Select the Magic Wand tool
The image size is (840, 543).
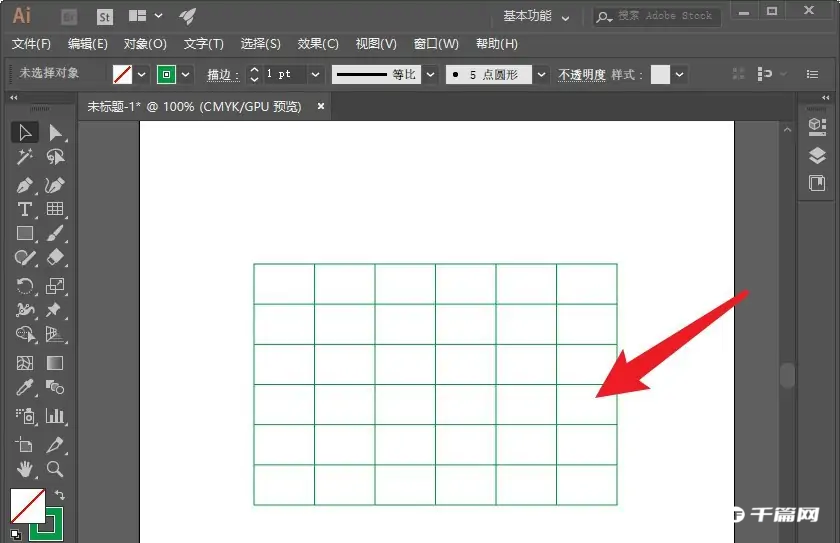click(25, 157)
